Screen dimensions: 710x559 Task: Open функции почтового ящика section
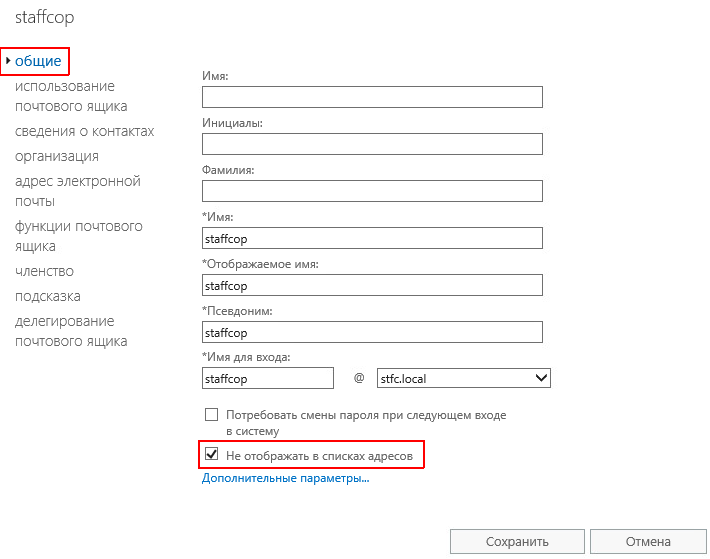click(x=79, y=236)
